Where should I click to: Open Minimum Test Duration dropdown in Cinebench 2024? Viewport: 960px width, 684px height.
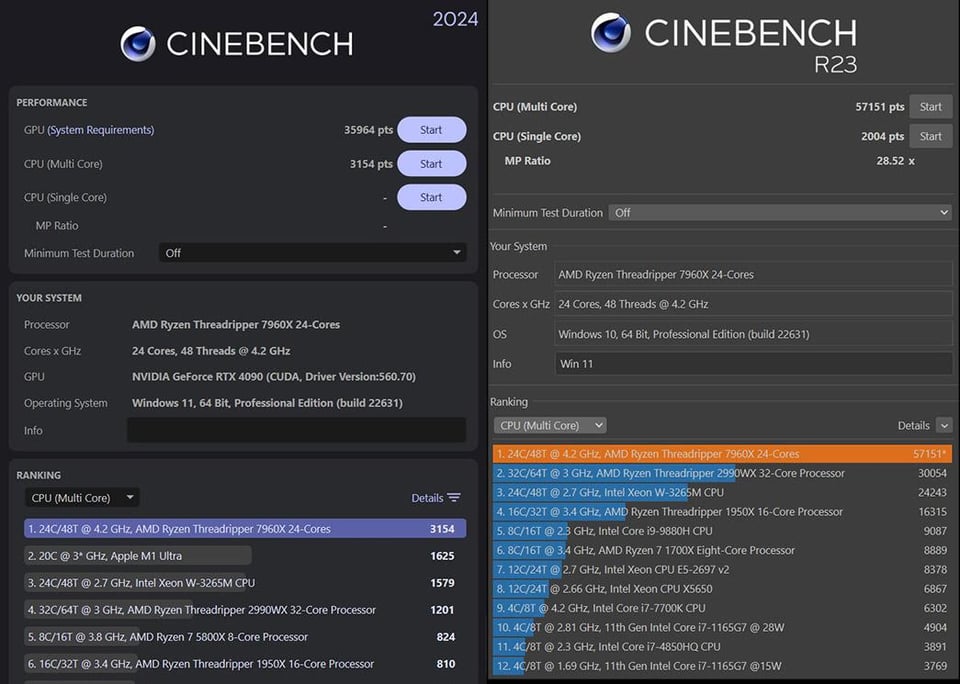pos(312,253)
